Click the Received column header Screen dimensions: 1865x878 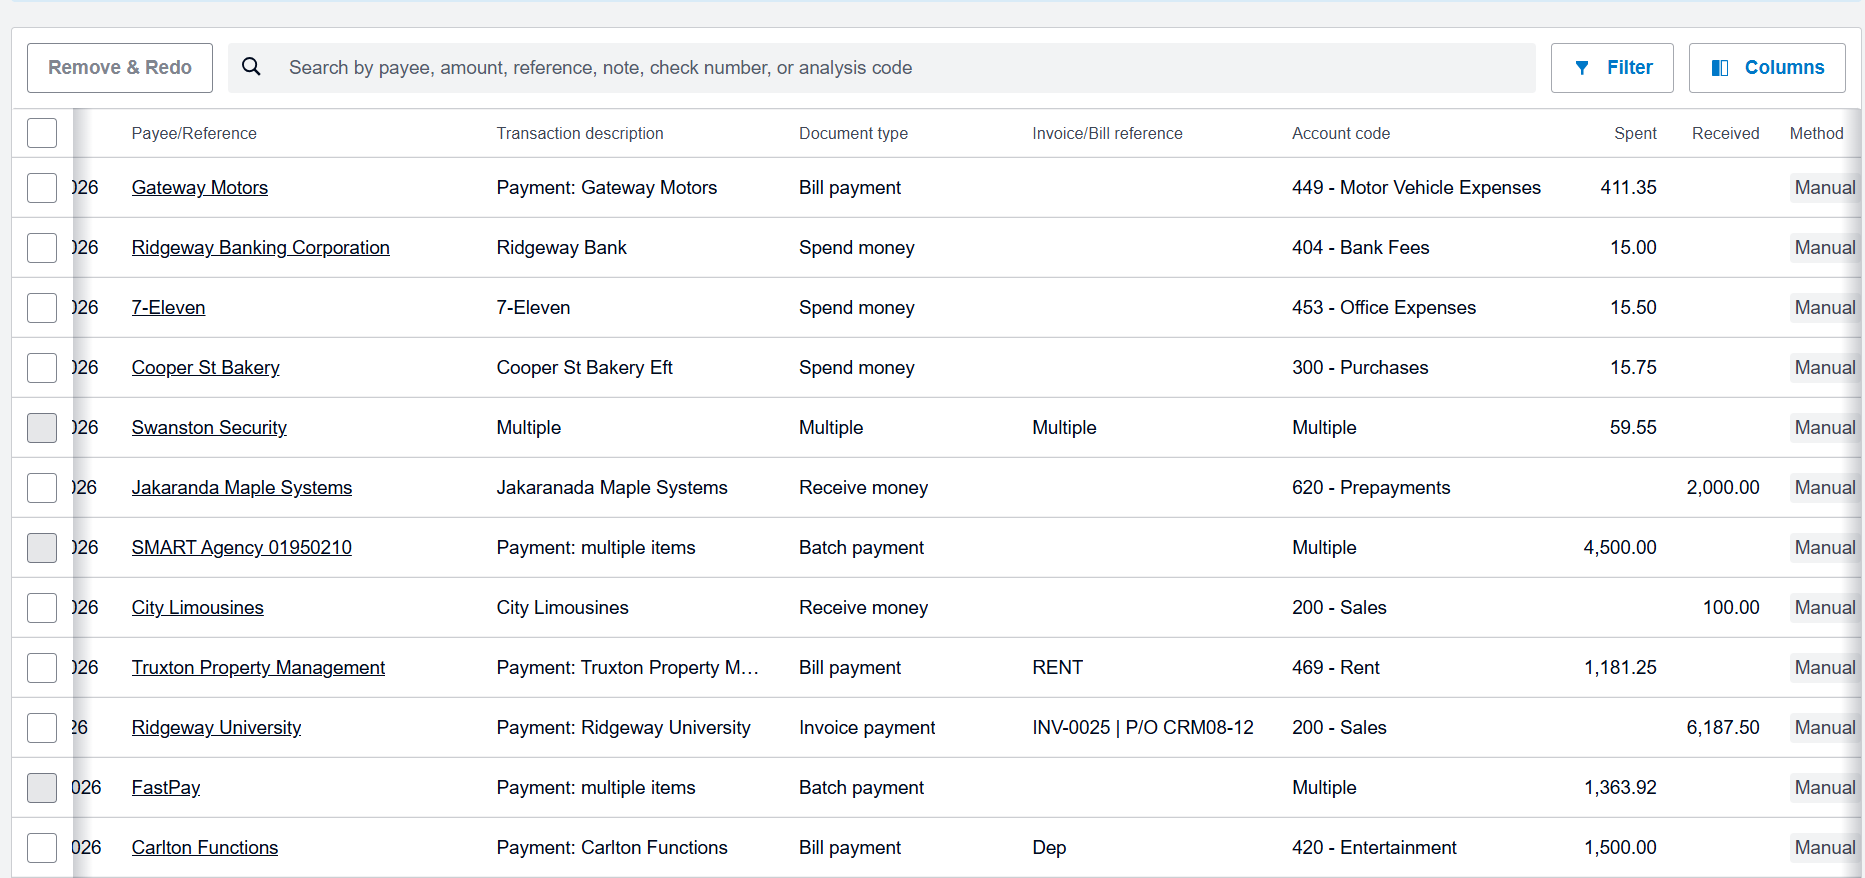(1725, 133)
